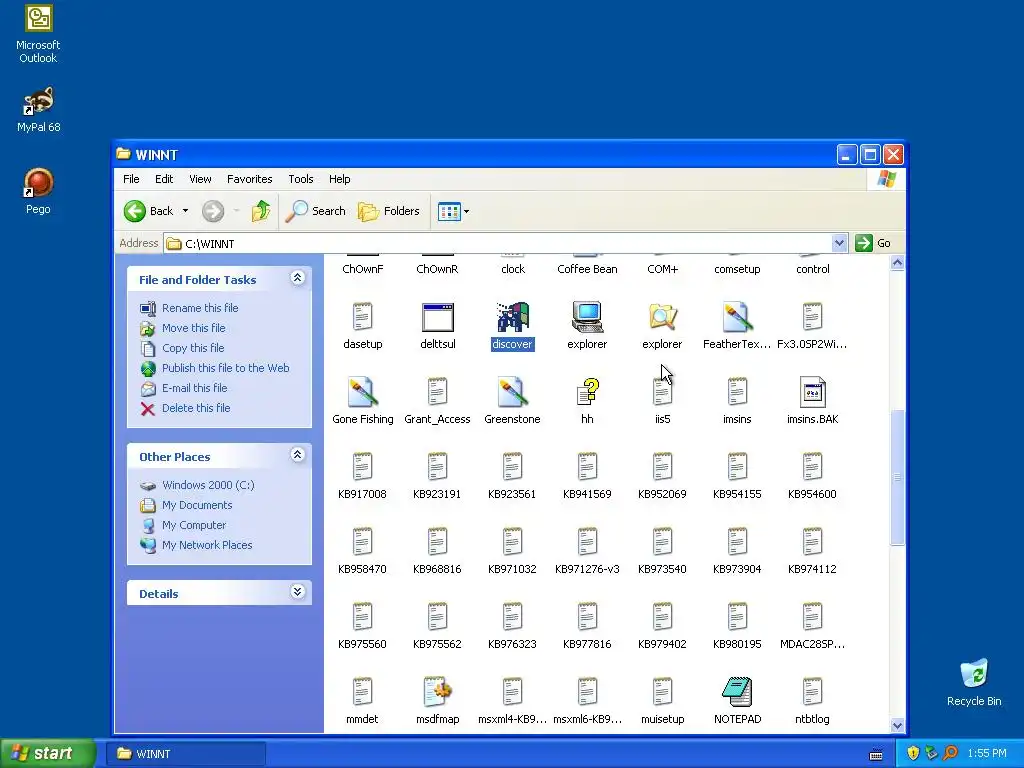Toggle the Folders pane button
Screen dimensions: 1024x768
[x=389, y=211]
